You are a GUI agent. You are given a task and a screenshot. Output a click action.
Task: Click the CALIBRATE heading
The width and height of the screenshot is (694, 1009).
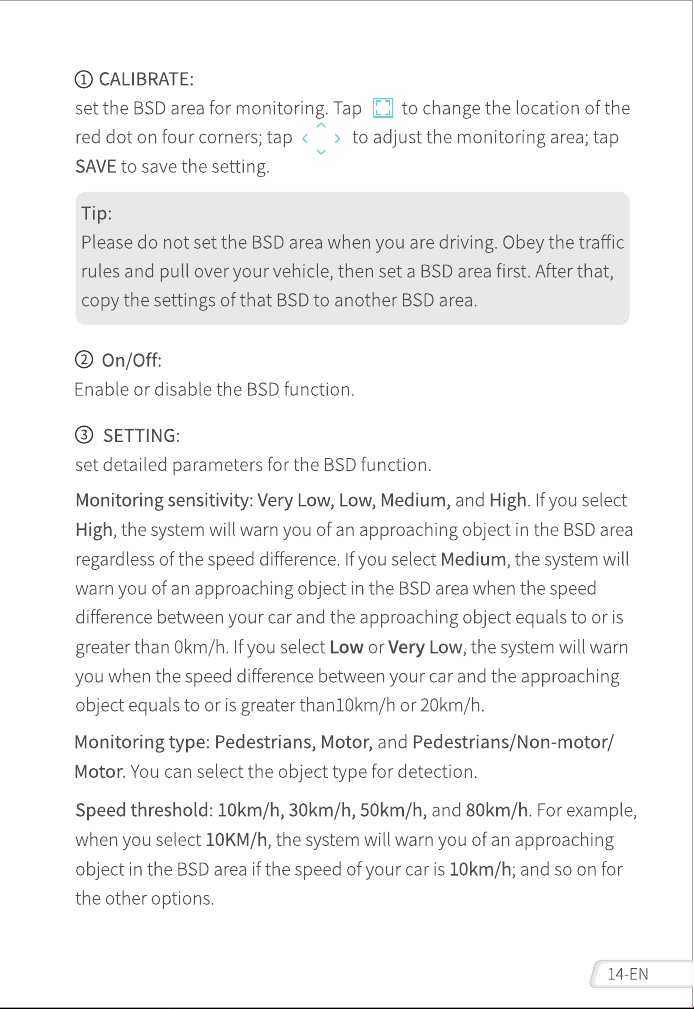click(145, 79)
